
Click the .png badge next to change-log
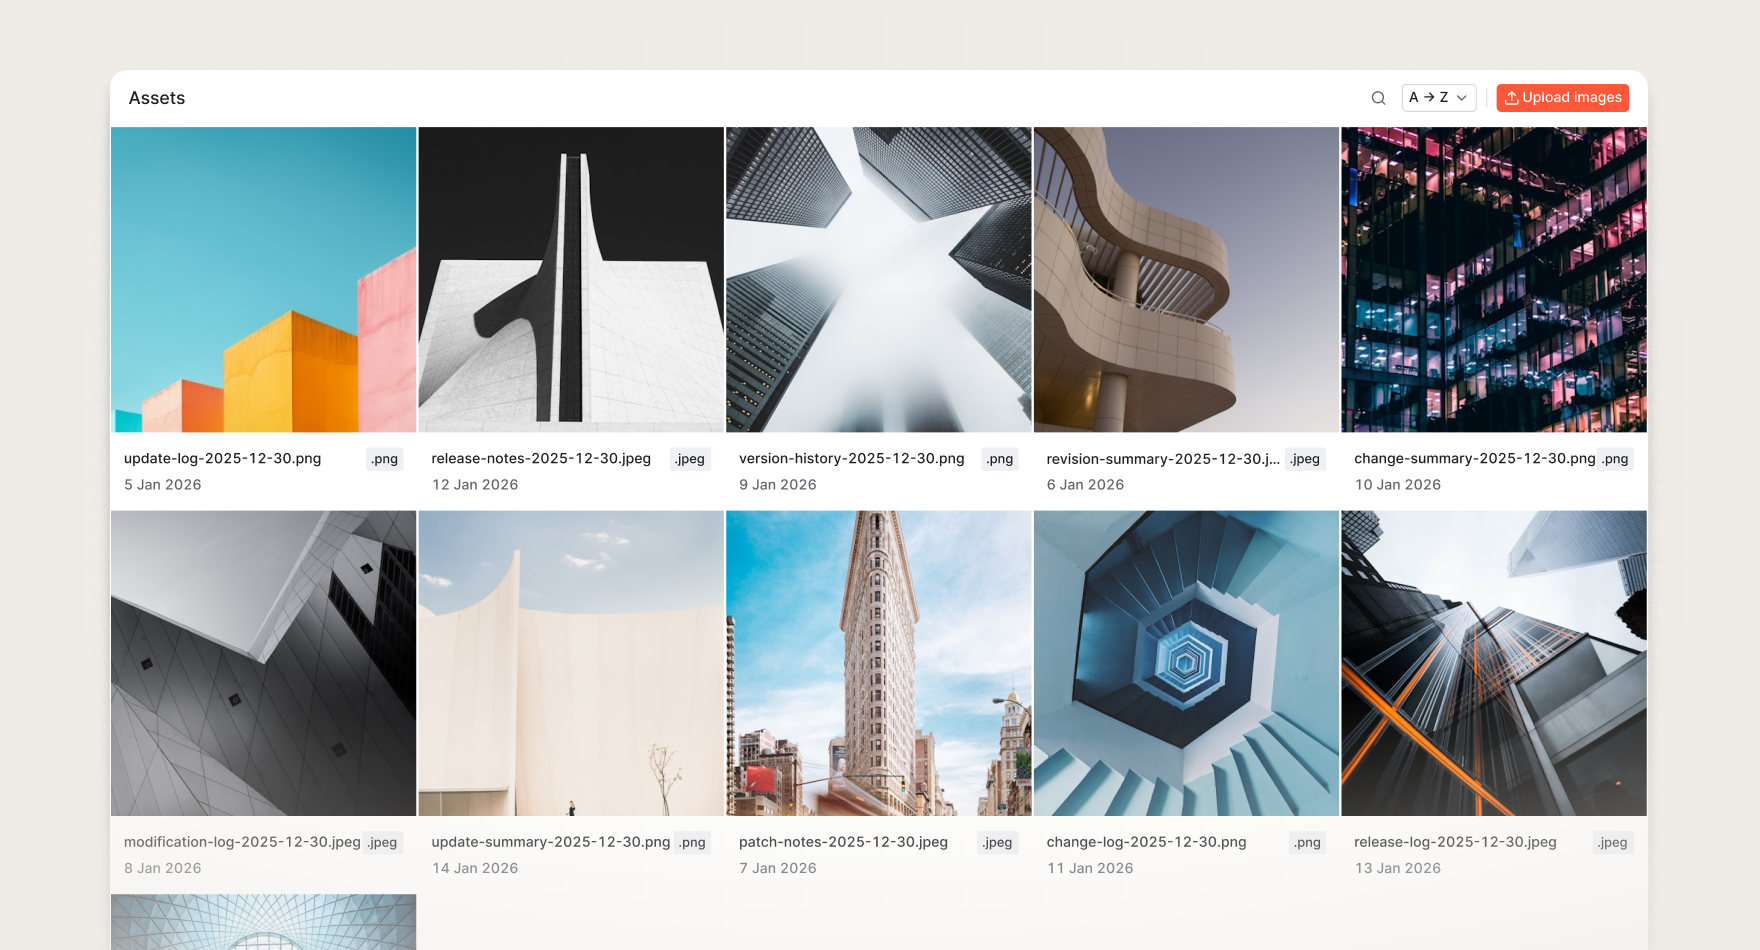click(1307, 842)
